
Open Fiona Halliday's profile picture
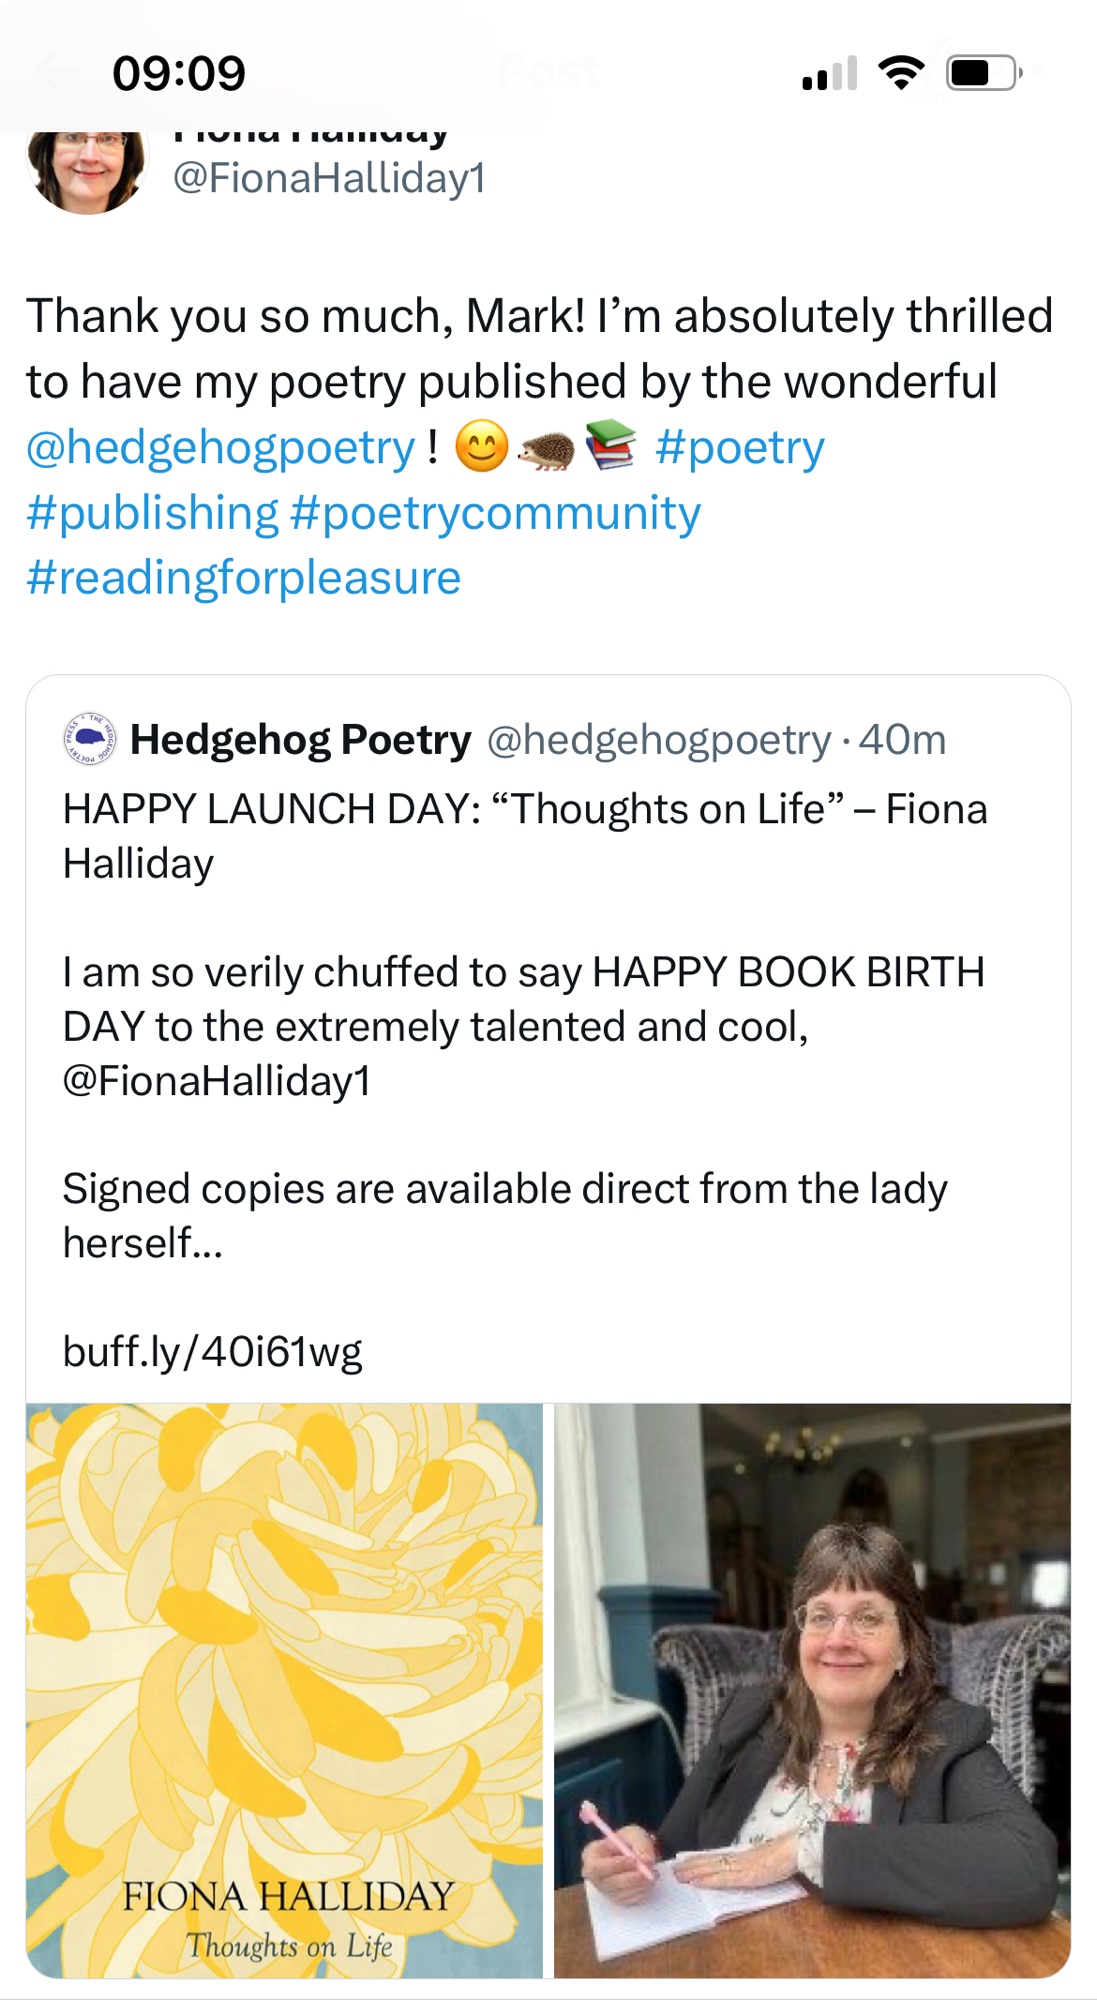87,170
